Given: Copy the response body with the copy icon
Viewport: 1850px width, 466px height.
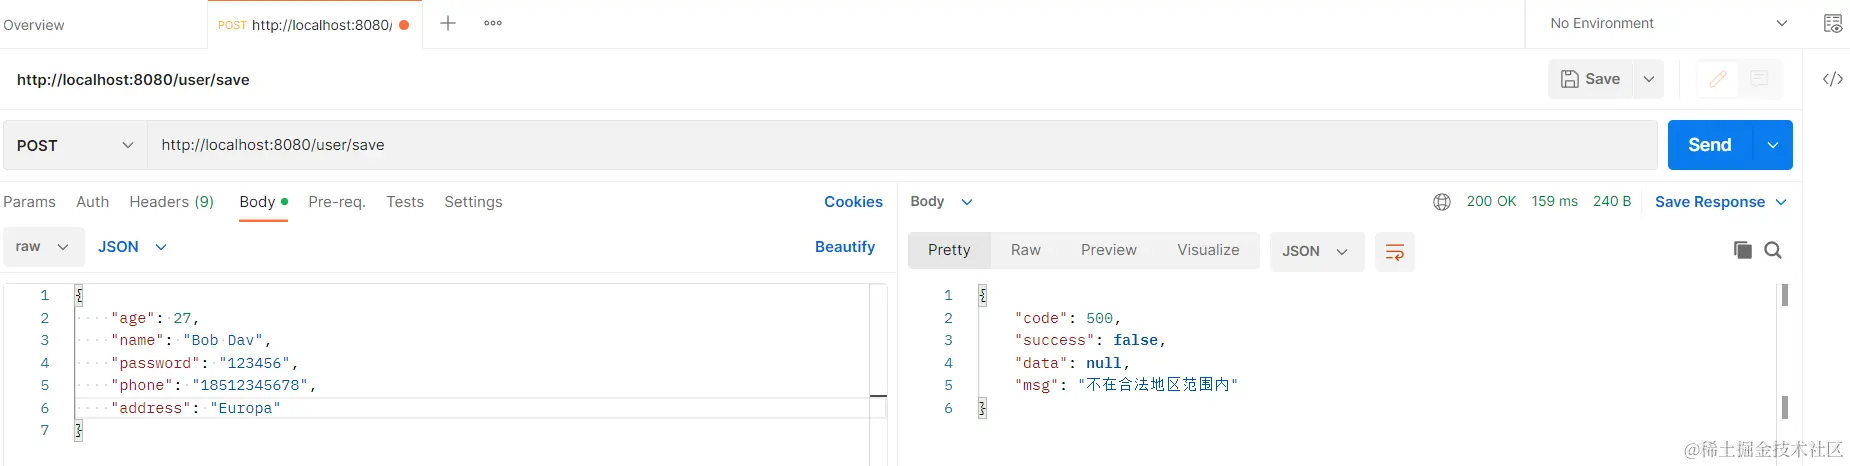Looking at the screenshot, I should point(1742,250).
